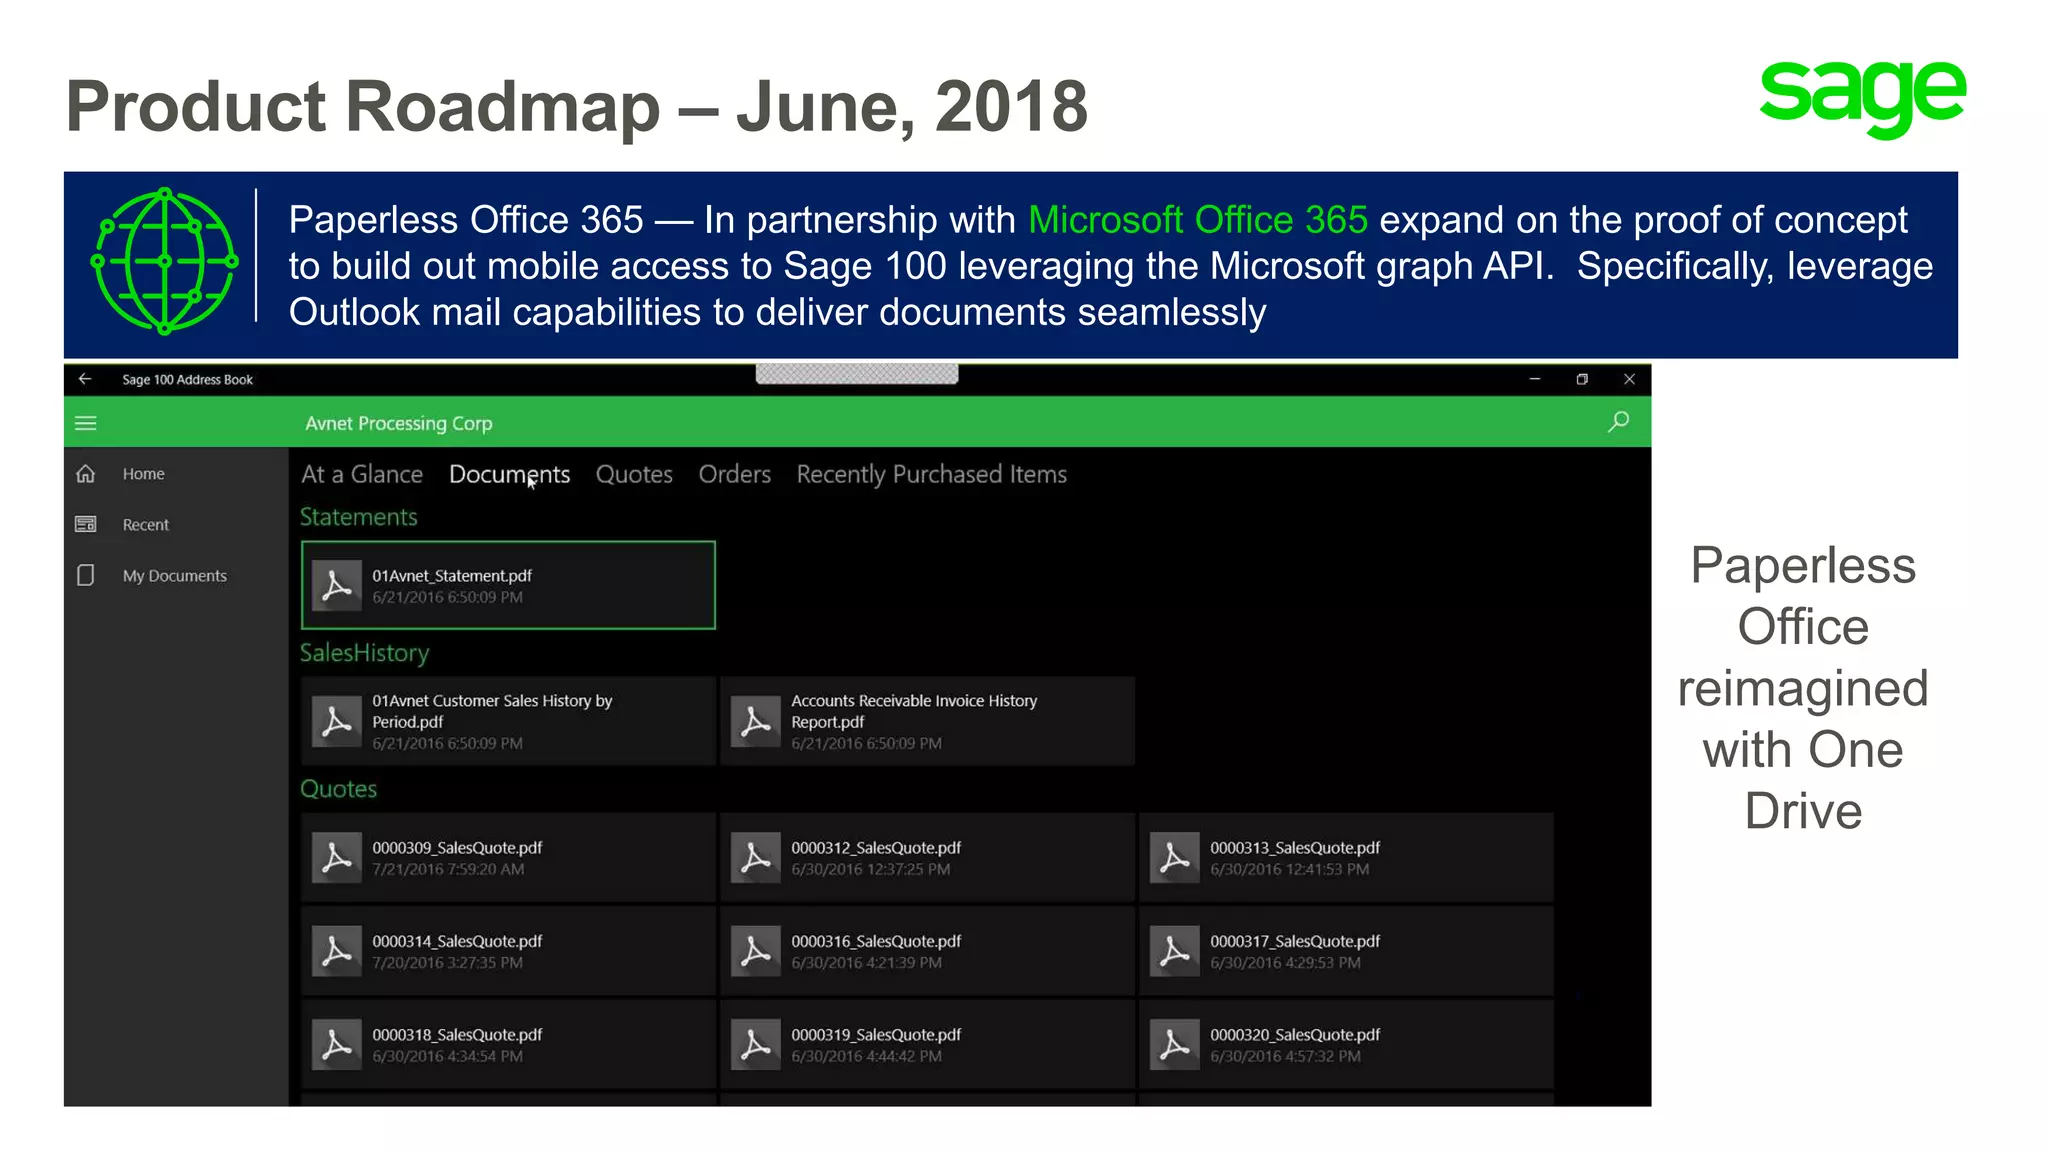Image resolution: width=2048 pixels, height=1152 pixels.
Task: Click the Home icon in sidebar
Action: 86,473
